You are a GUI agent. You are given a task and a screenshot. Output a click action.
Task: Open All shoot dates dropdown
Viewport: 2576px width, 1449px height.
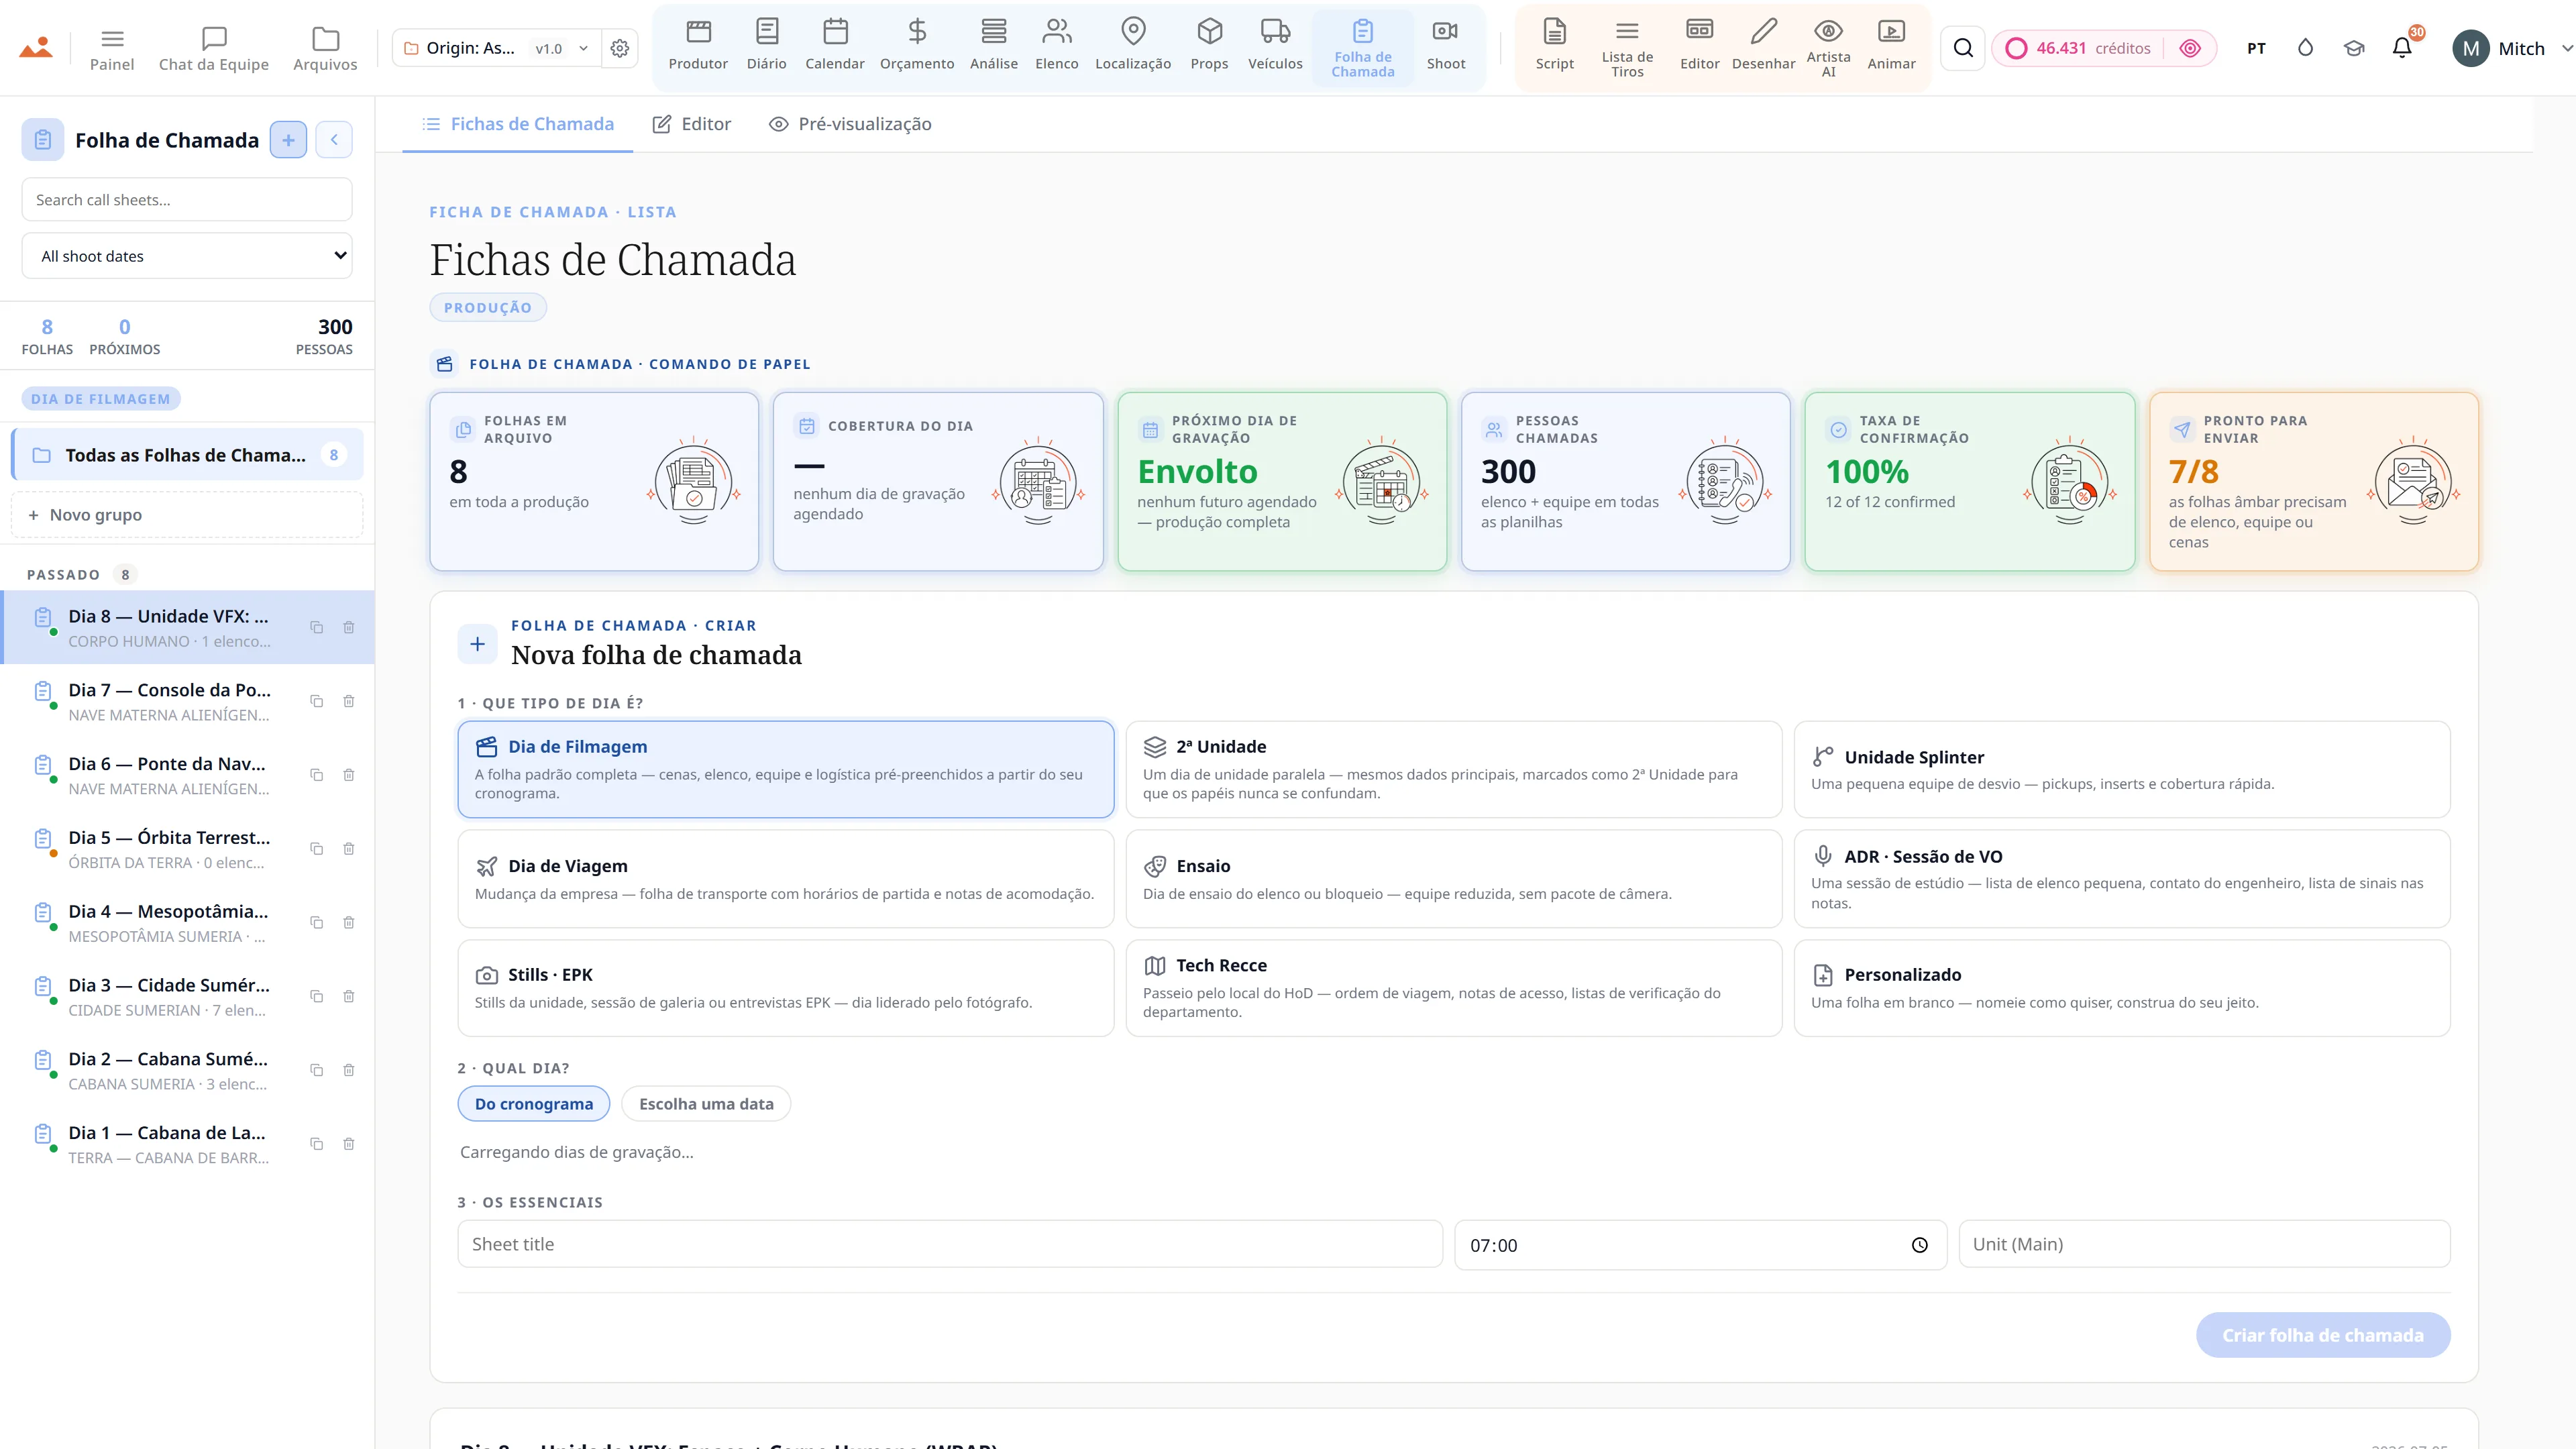187,256
